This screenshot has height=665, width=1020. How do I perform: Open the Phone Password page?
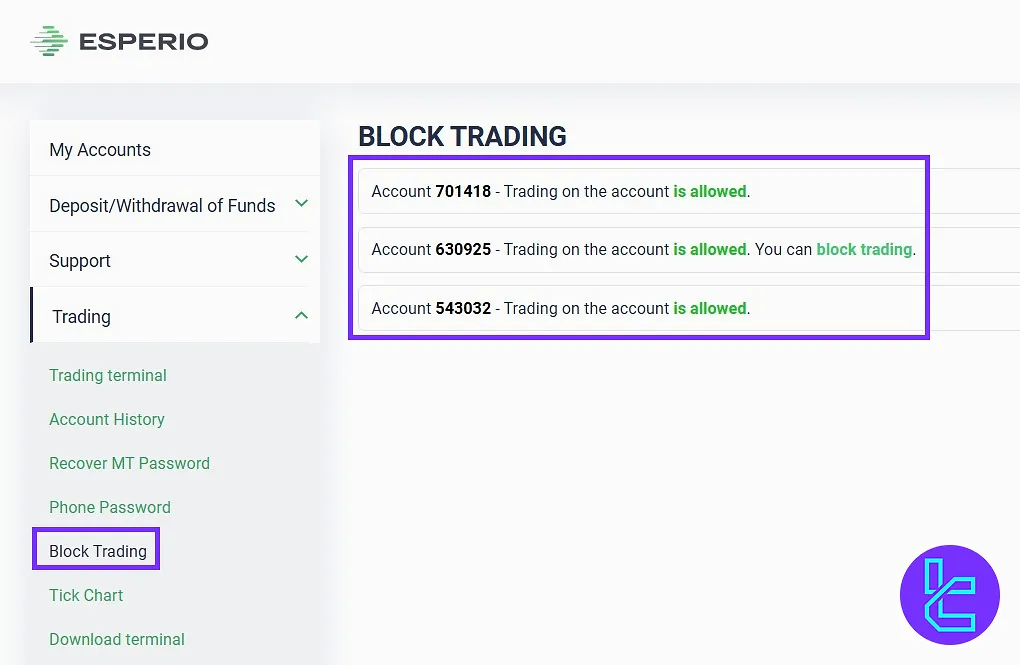110,508
